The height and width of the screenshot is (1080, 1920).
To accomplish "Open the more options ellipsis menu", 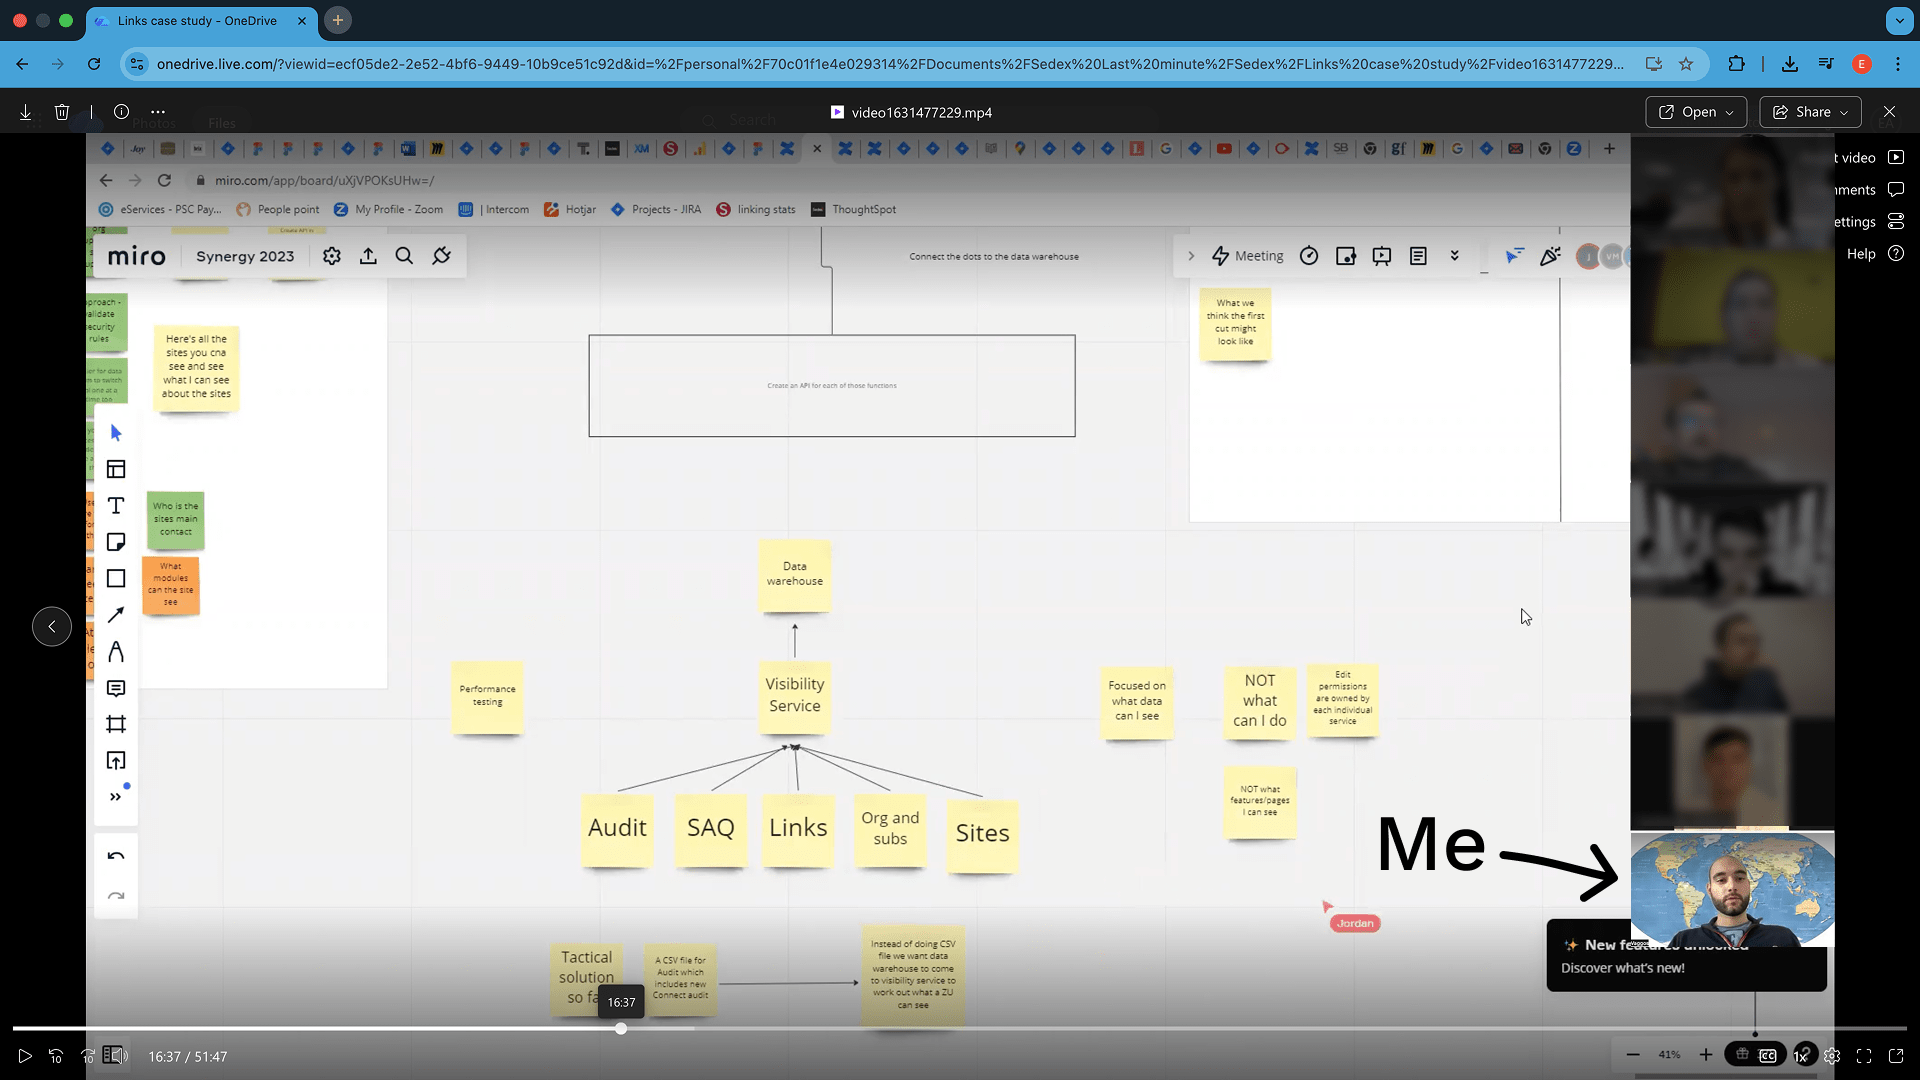I will [158, 112].
